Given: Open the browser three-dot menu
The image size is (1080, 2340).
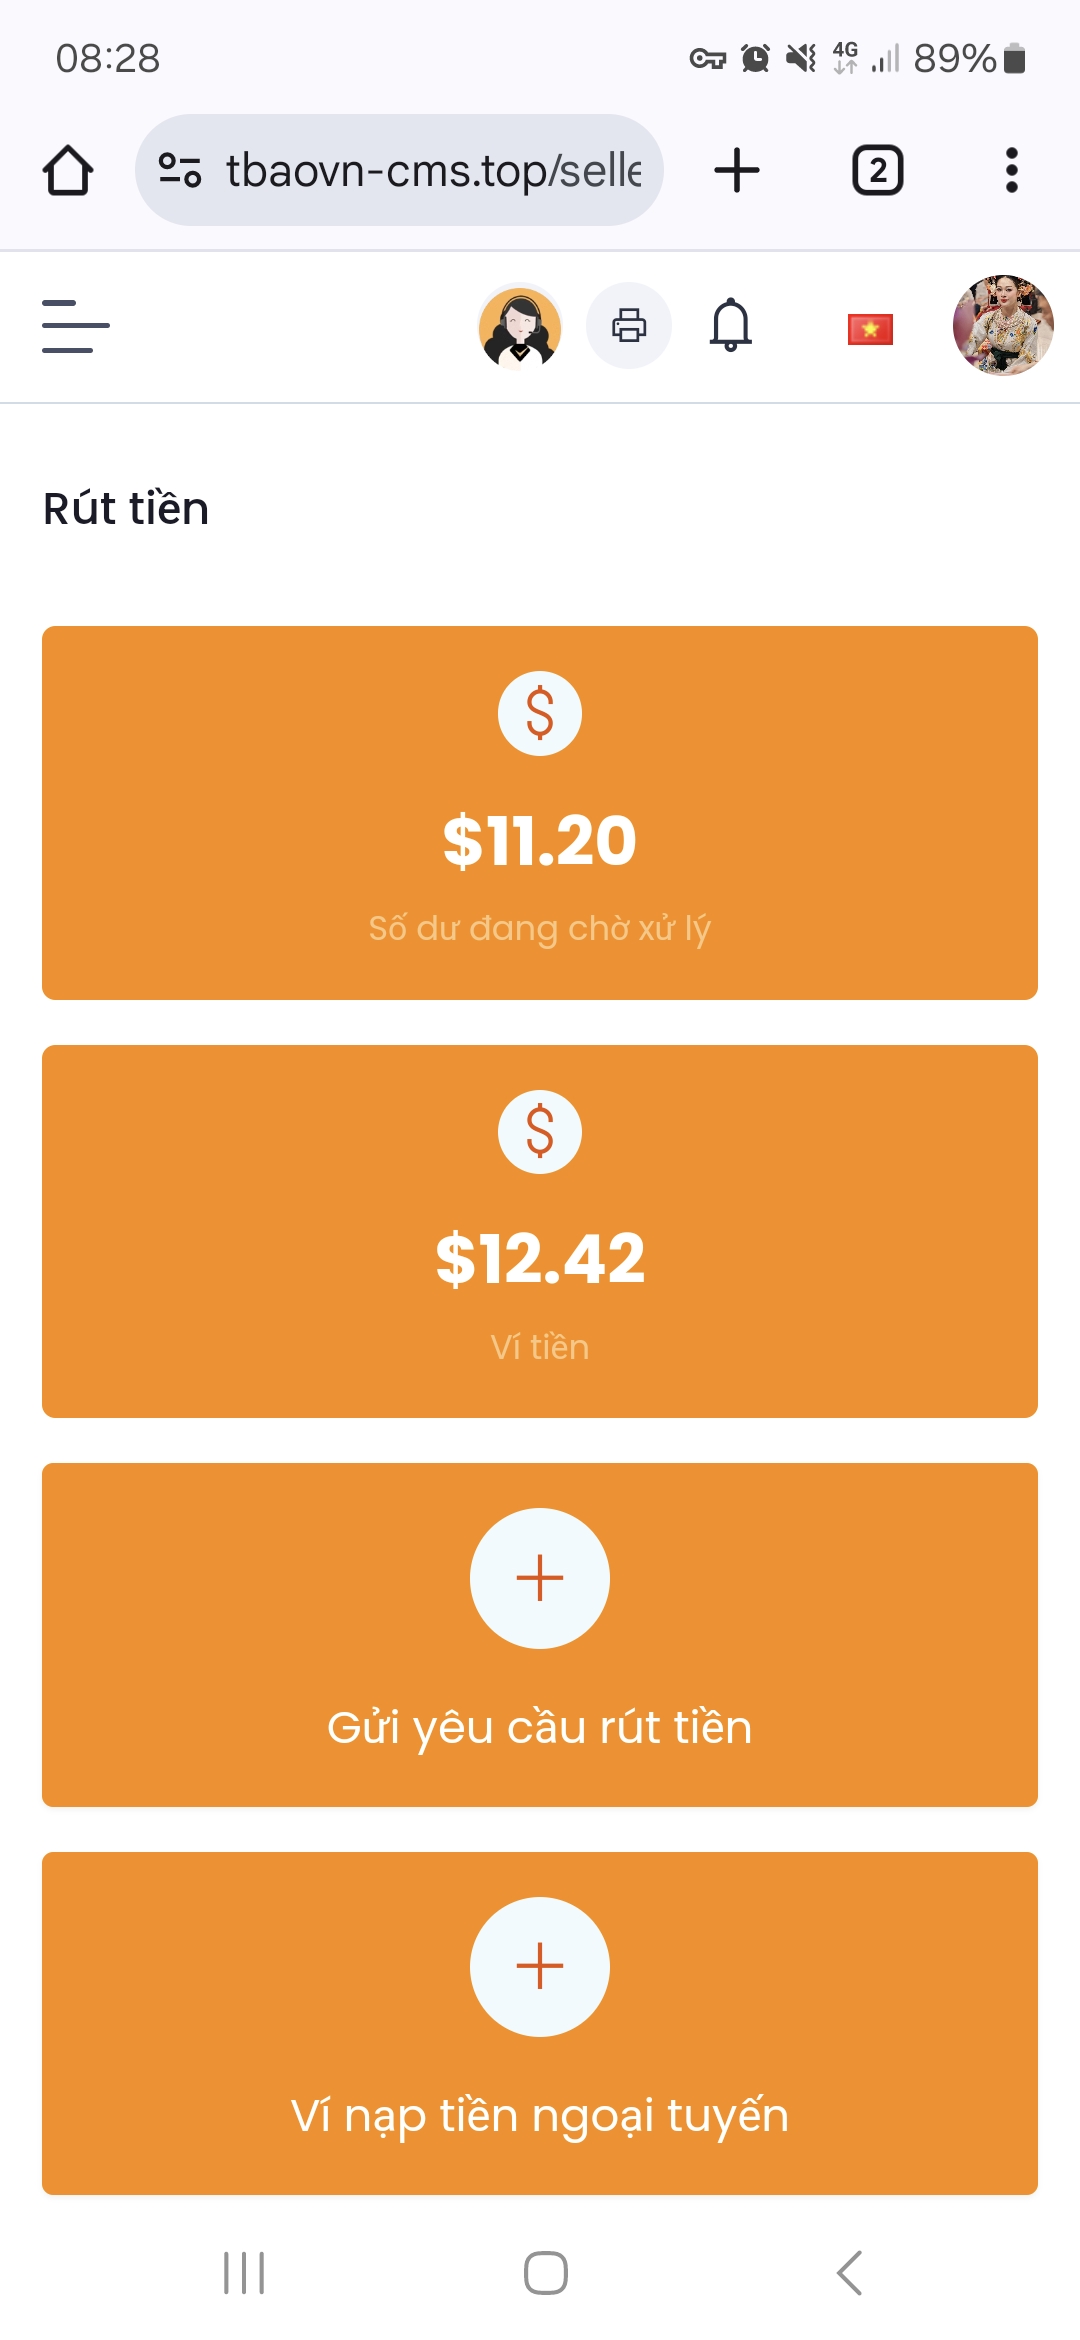Looking at the screenshot, I should [x=1012, y=170].
